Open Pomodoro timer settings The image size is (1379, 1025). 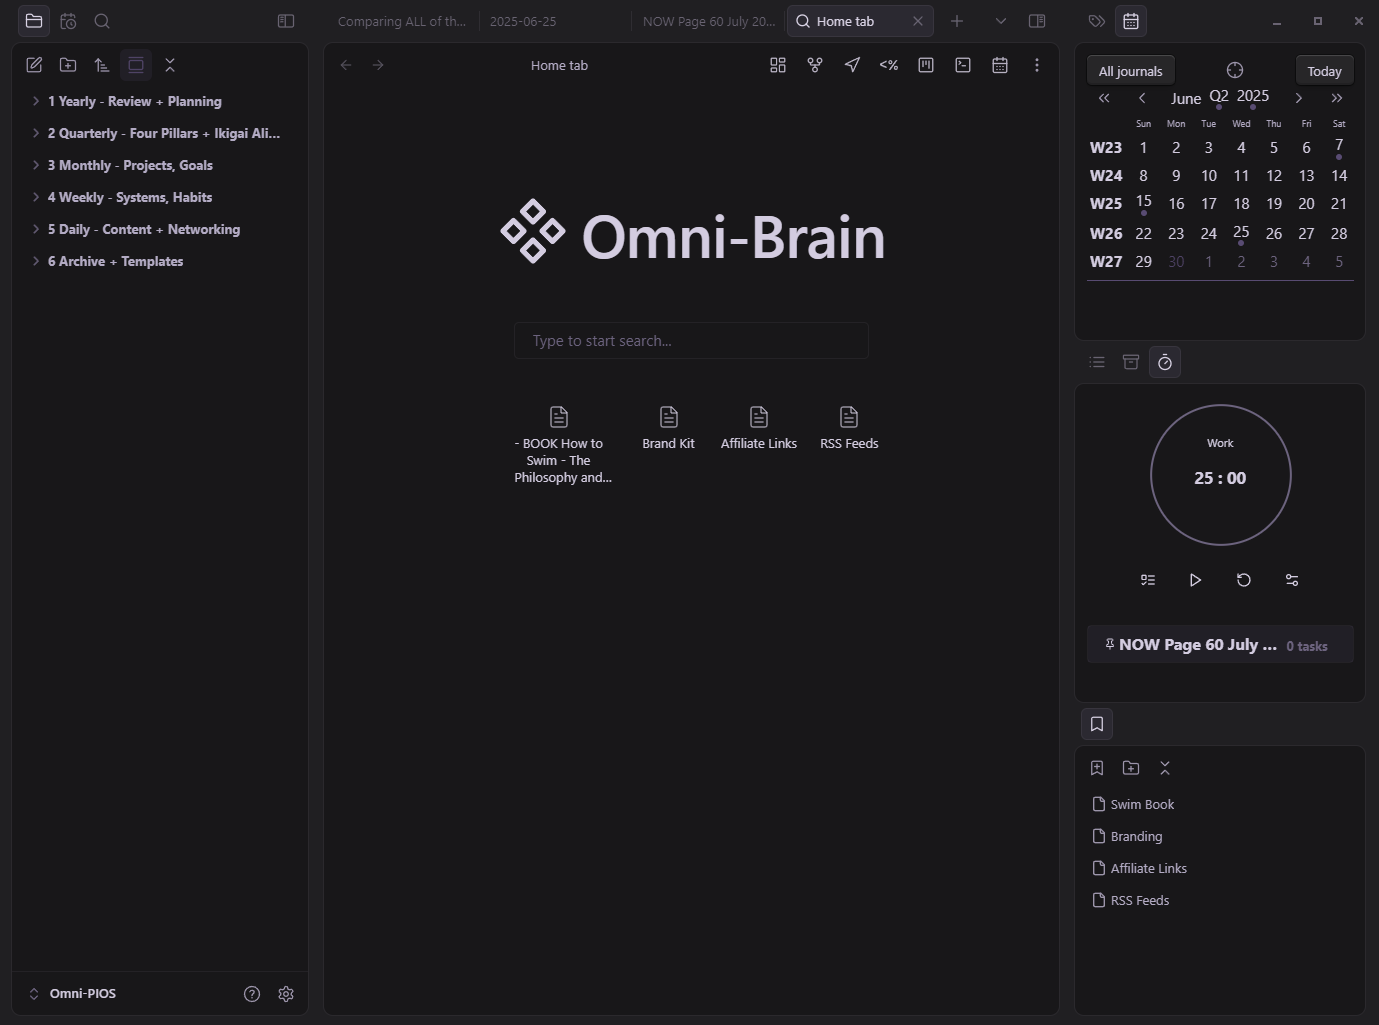coord(1292,580)
